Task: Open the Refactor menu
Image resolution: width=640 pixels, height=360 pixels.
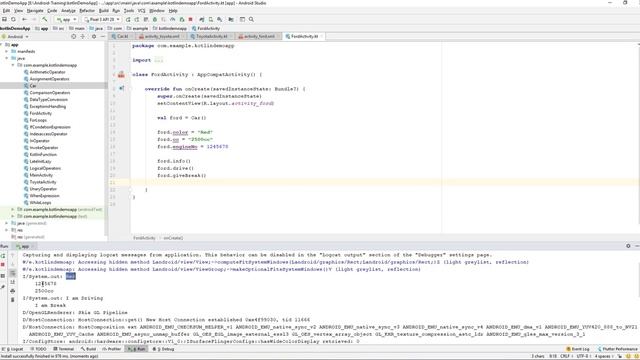Action: tap(87, 11)
